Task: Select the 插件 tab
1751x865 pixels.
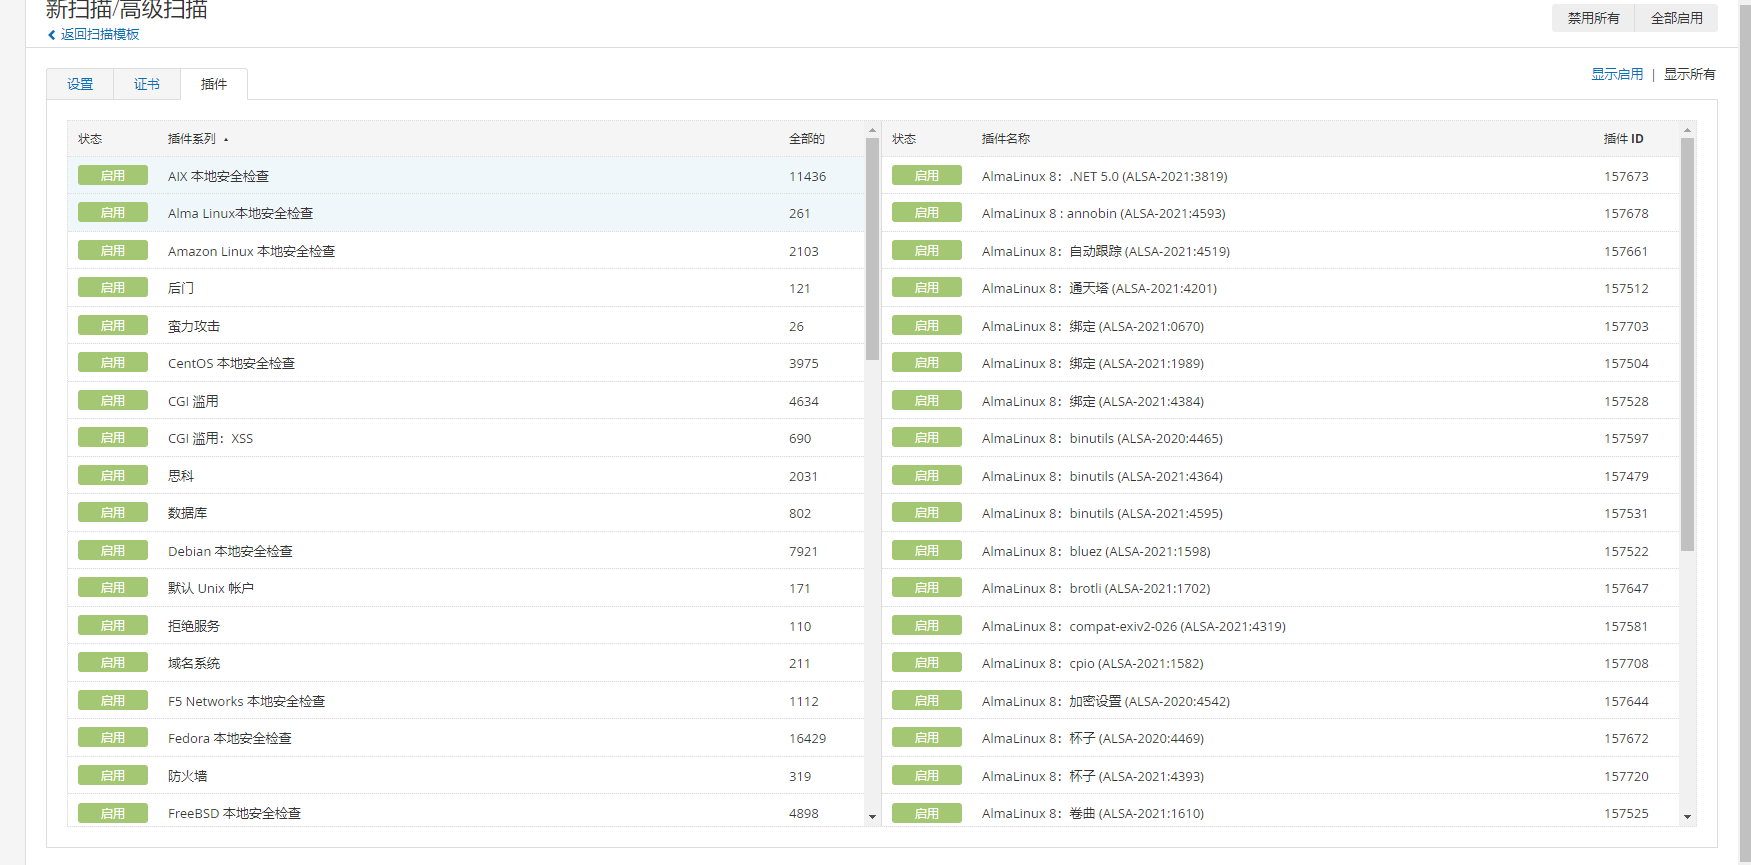Action: [x=214, y=84]
